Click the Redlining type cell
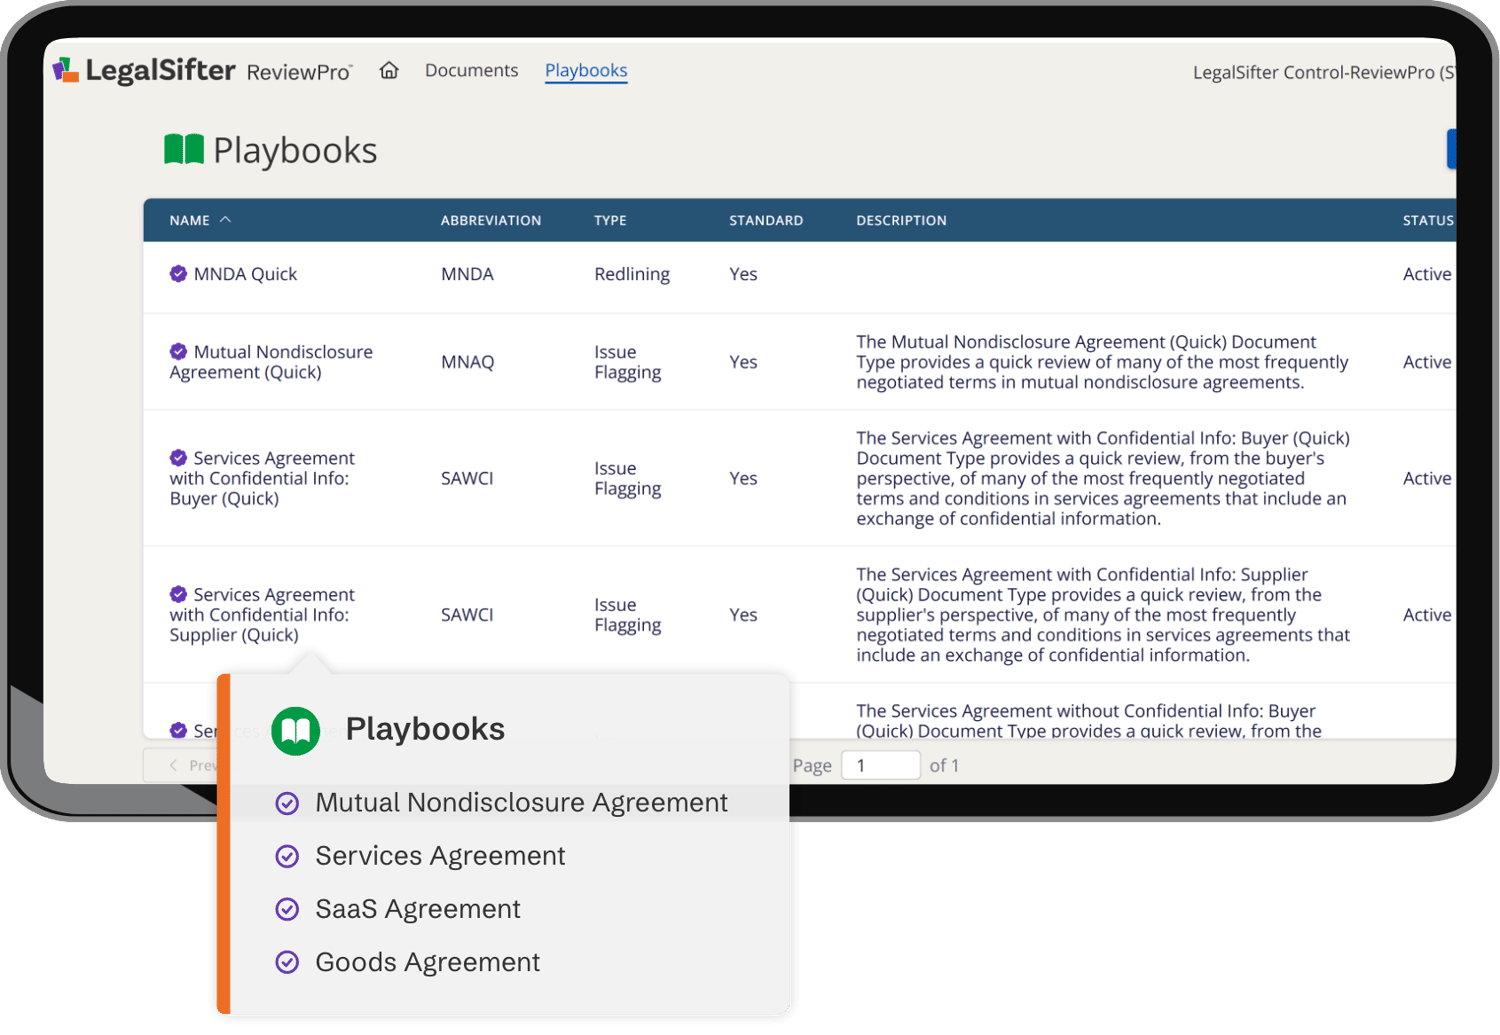Image resolution: width=1500 pixels, height=1035 pixels. pos(632,274)
